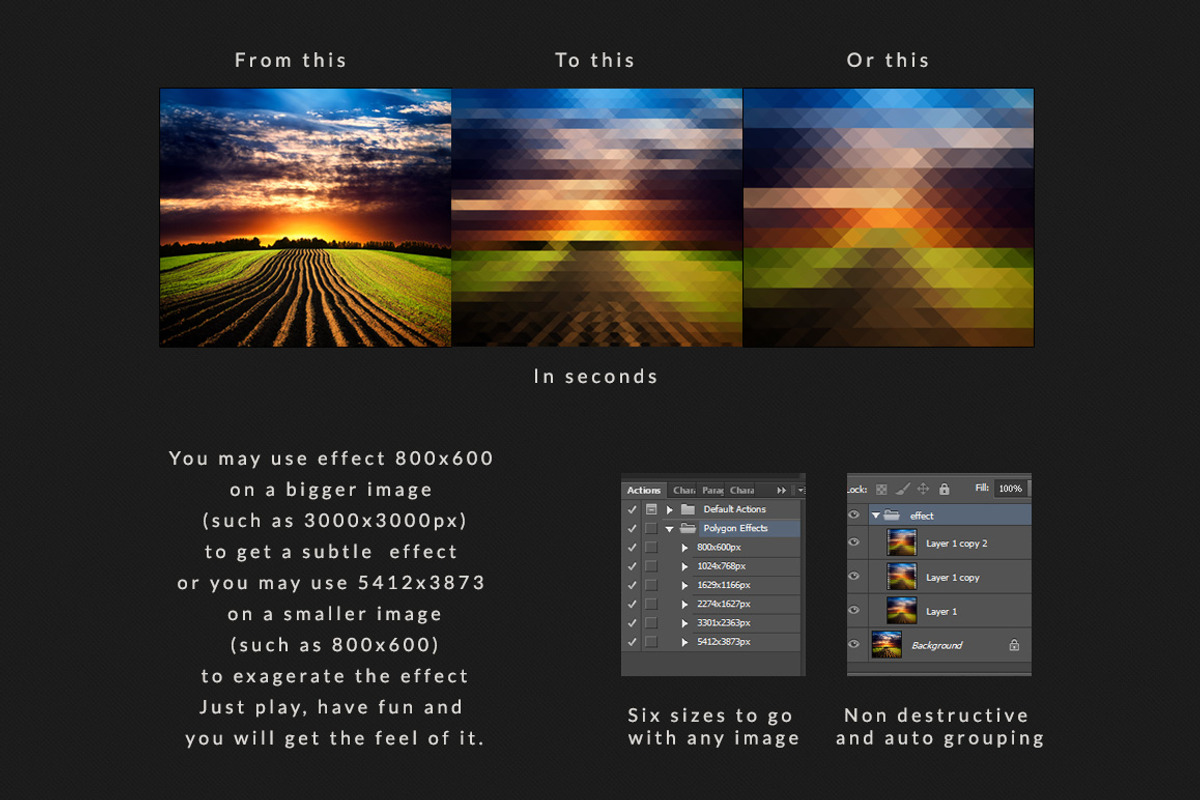Hide Layer 1 copy 2 via eye icon
Screen dimensions: 1200x800
click(854, 542)
